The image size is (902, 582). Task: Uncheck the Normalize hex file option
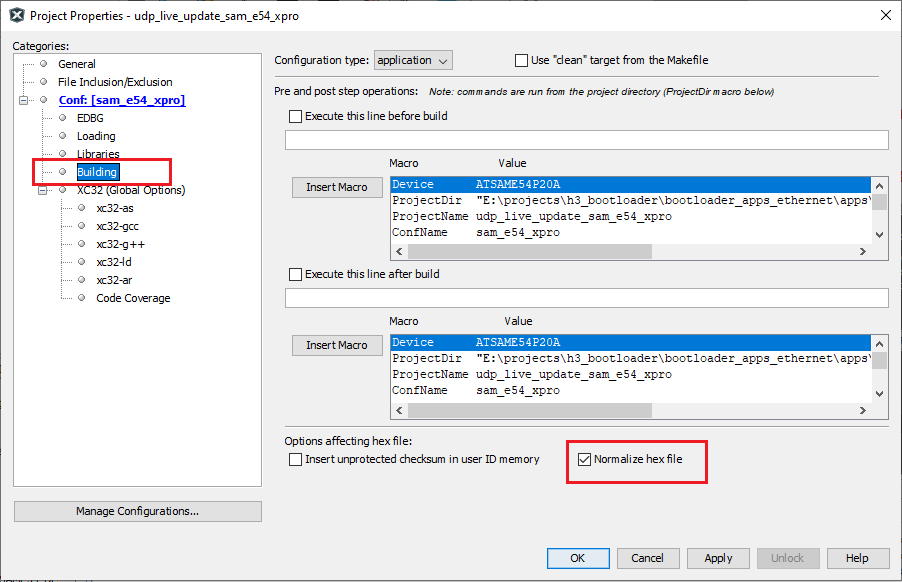[585, 460]
